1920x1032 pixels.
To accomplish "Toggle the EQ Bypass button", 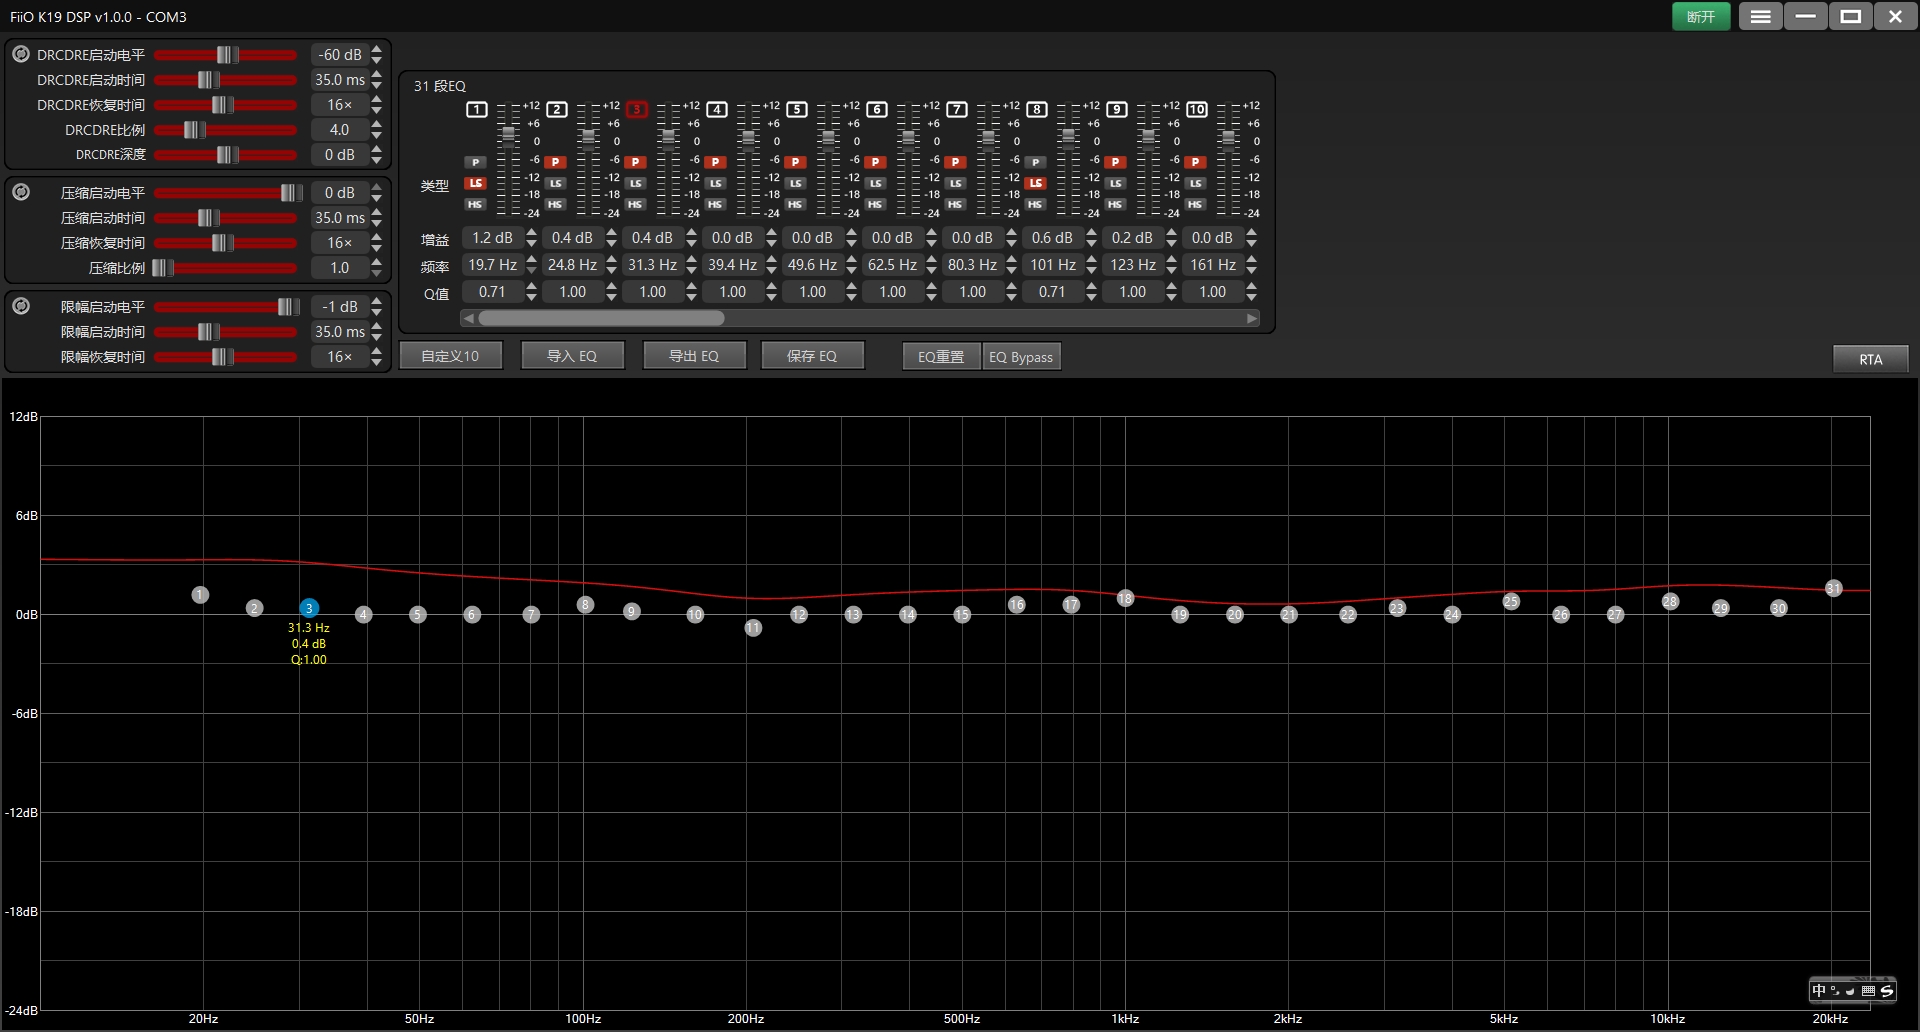I will tap(1021, 357).
